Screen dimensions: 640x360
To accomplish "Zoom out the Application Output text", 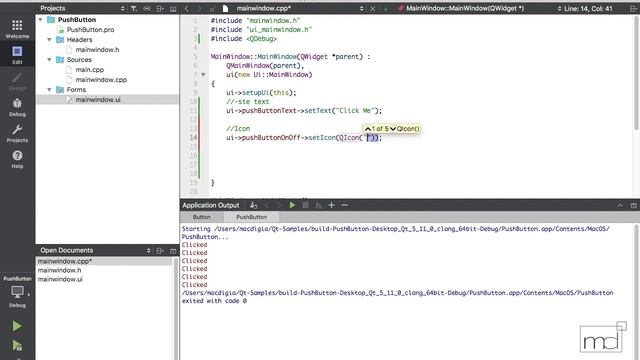I will click(x=344, y=205).
